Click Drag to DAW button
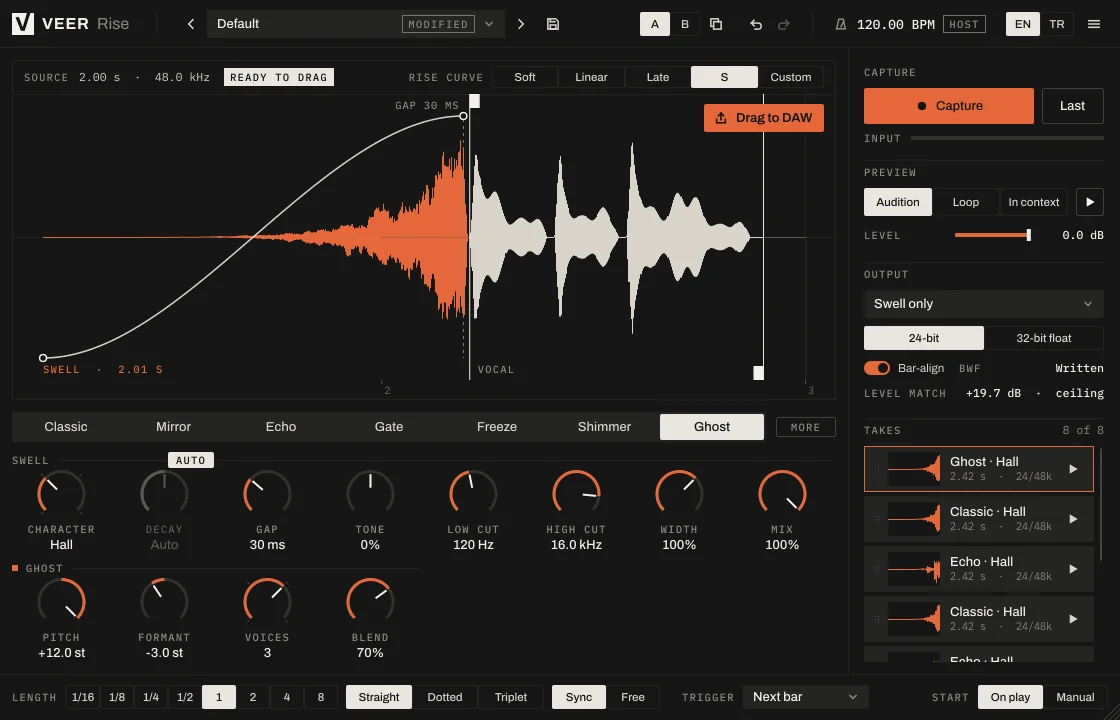Image resolution: width=1120 pixels, height=720 pixels. [x=764, y=118]
